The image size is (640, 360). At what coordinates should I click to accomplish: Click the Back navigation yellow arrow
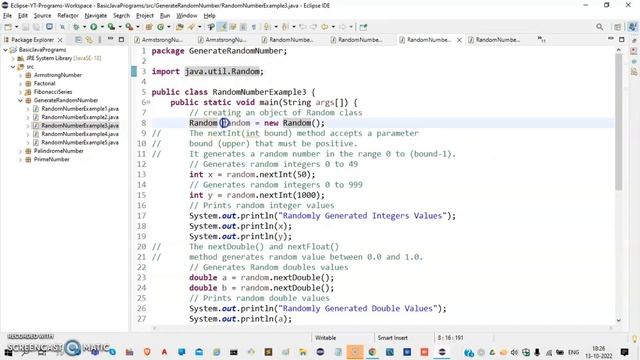pyautogui.click(x=324, y=27)
